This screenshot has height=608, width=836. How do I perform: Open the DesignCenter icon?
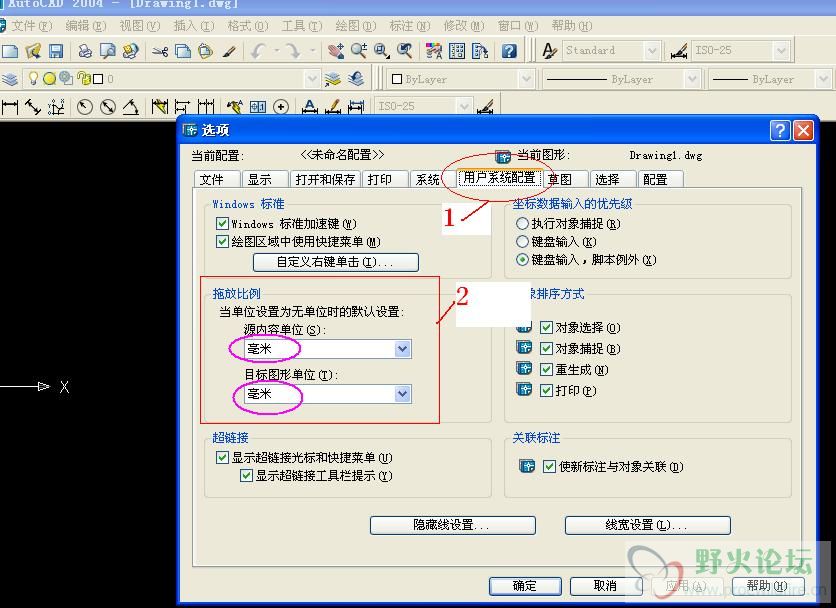457,51
